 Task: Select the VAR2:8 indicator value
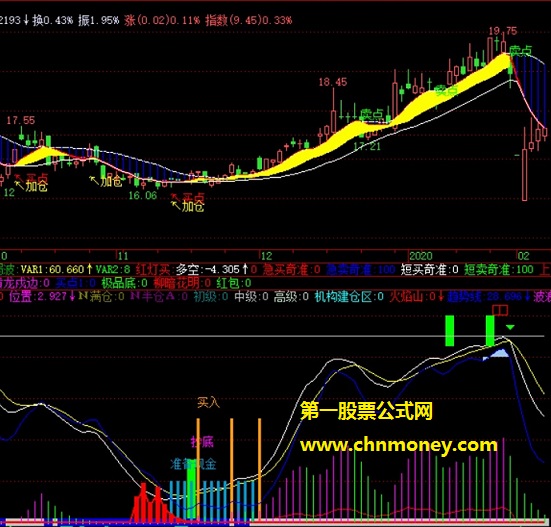[x=113, y=269]
